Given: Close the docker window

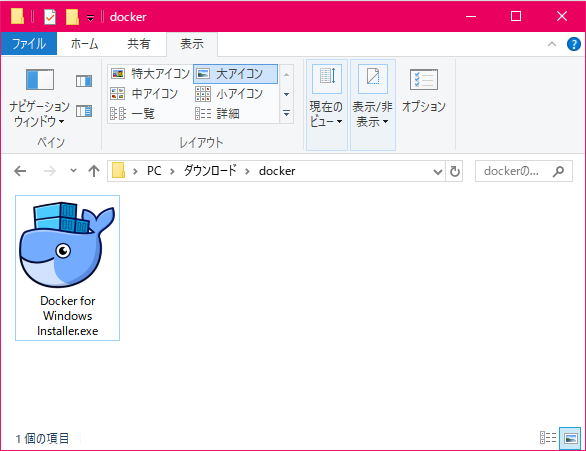Looking at the screenshot, I should point(562,16).
